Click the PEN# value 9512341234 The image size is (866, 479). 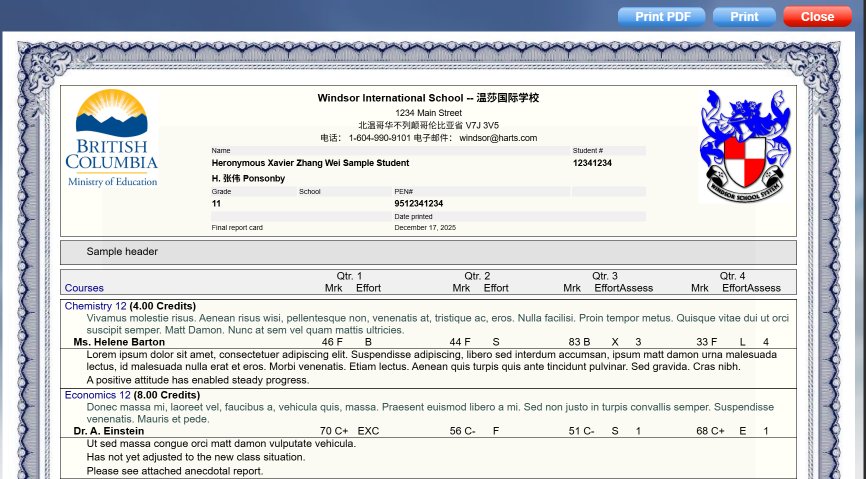(x=419, y=204)
